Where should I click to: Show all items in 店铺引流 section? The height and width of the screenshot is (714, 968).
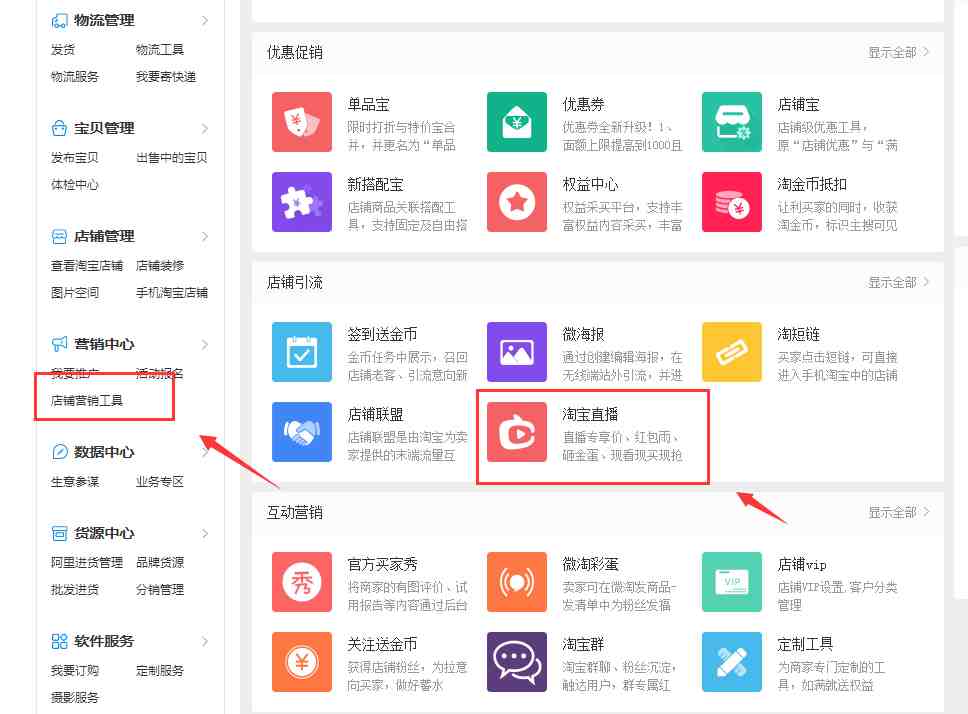click(899, 283)
